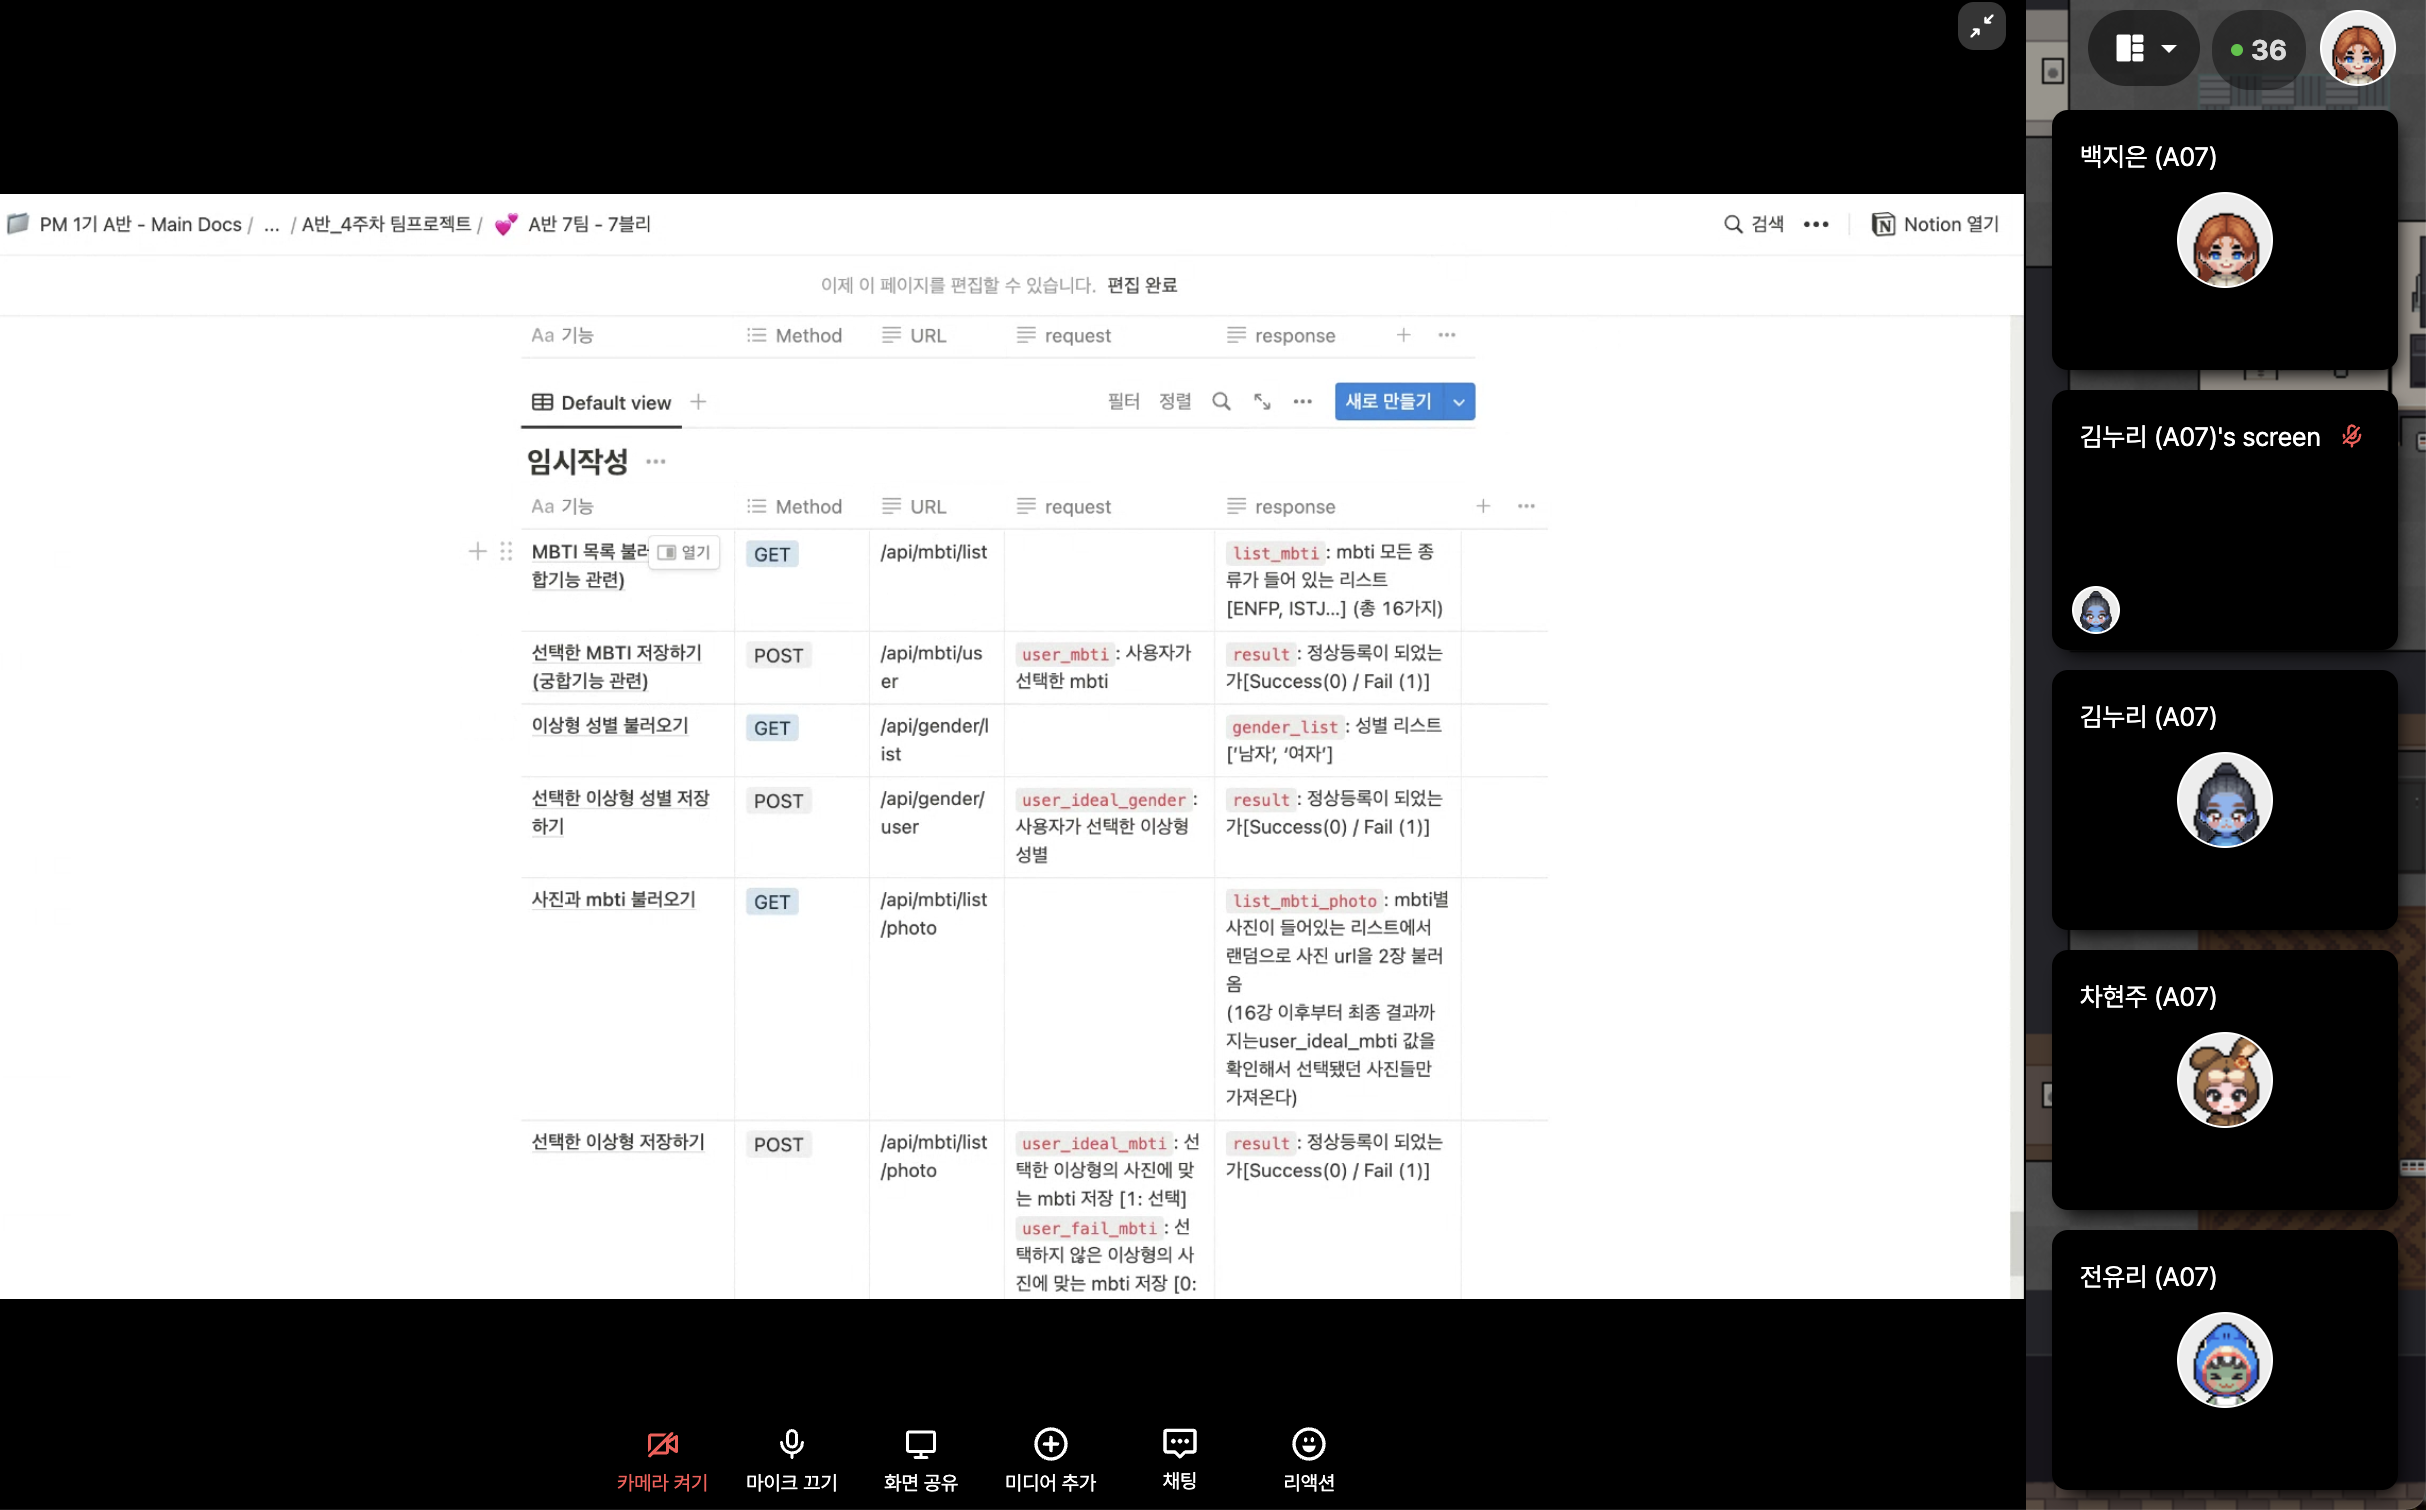Select the Default view tab
Image resolution: width=2426 pixels, height=1510 pixels.
coord(601,403)
